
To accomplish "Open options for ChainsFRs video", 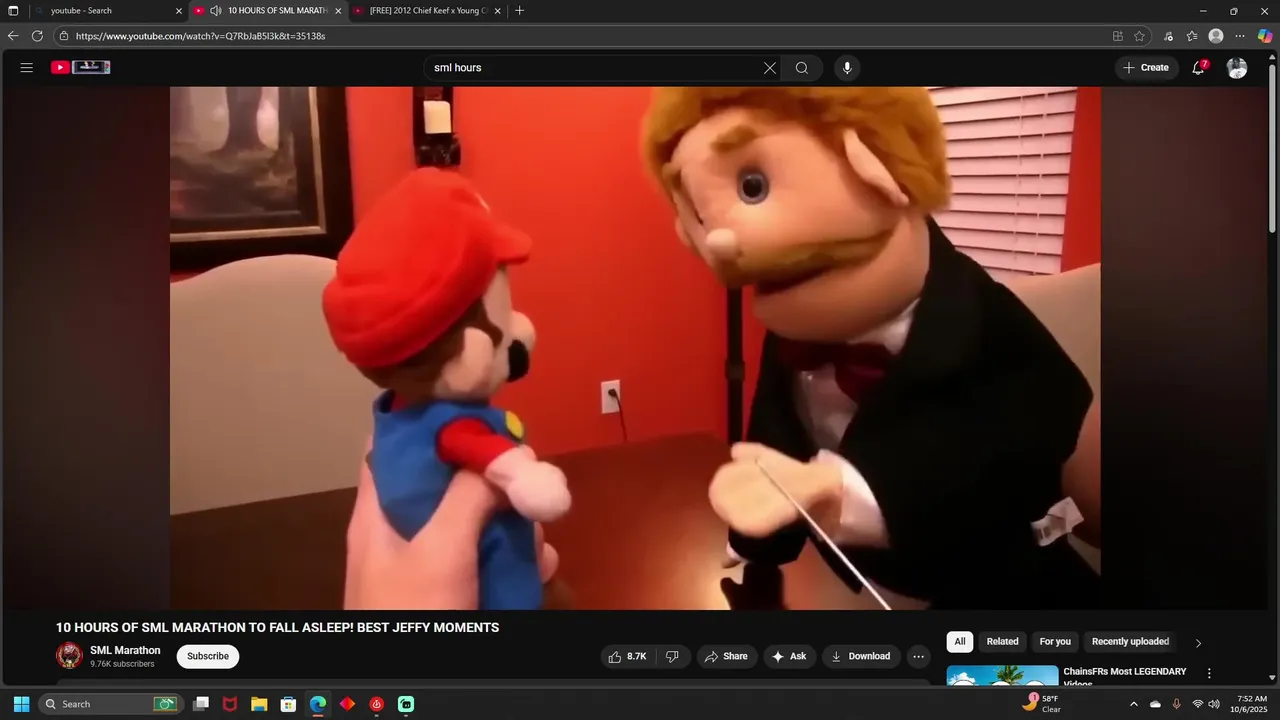I will (1209, 673).
